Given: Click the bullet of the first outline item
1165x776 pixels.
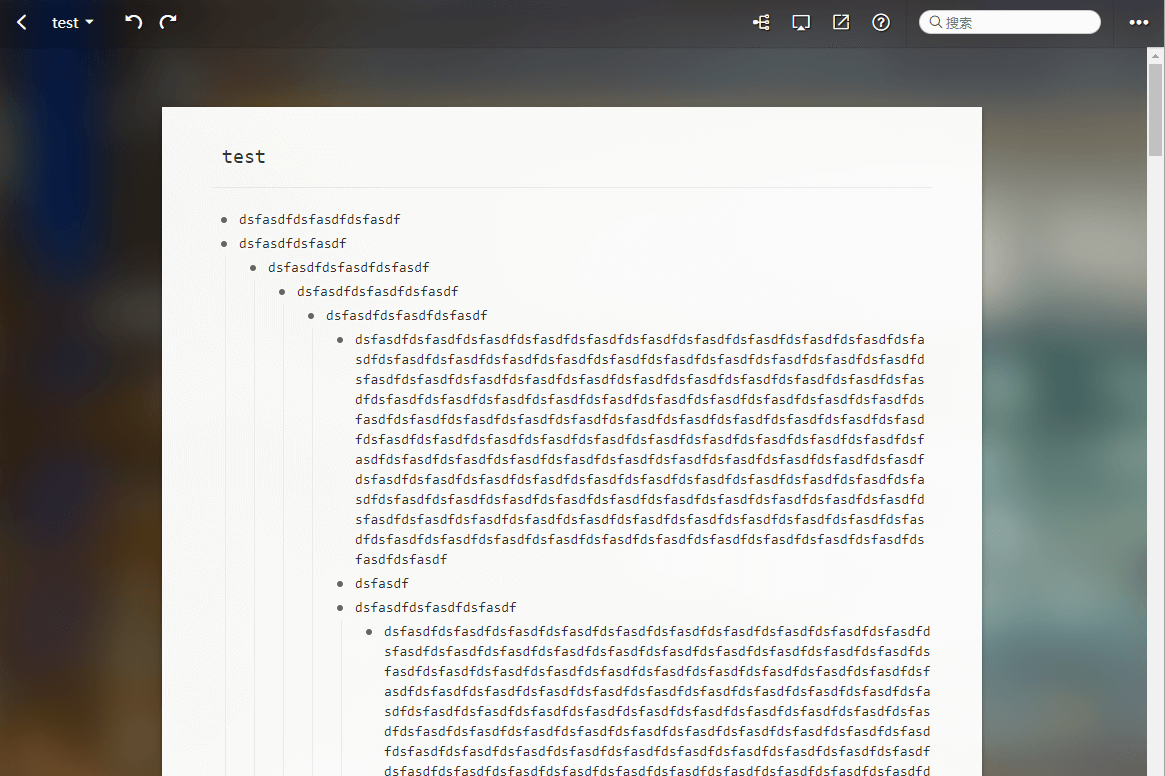Looking at the screenshot, I should click(x=224, y=219).
